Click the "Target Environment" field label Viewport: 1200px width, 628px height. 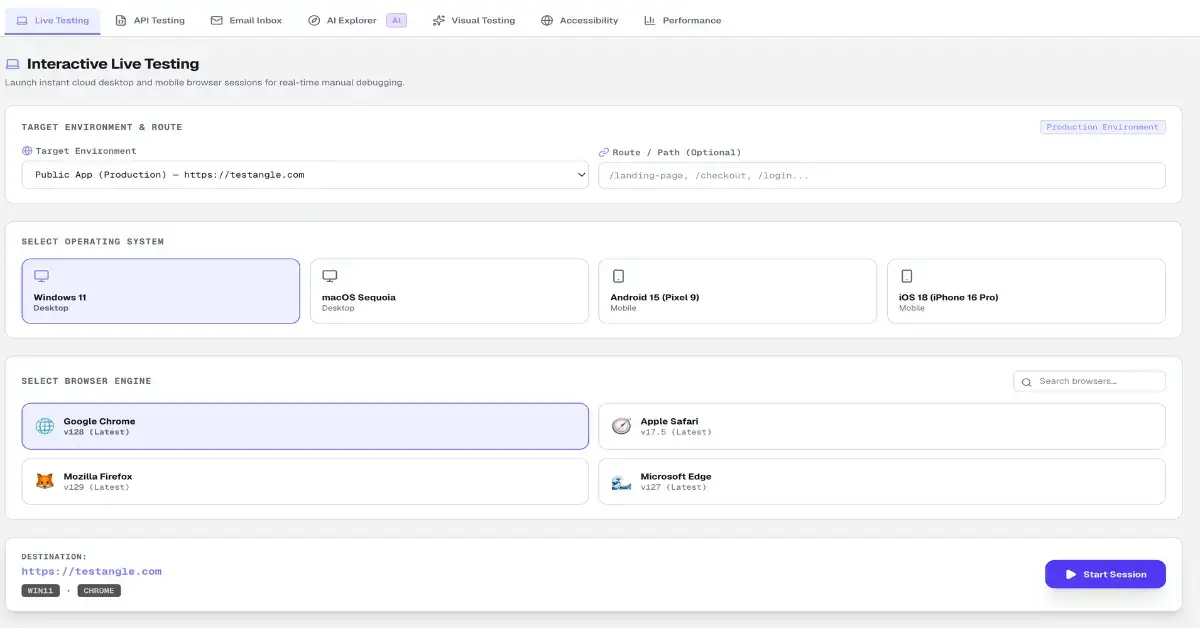coord(86,151)
